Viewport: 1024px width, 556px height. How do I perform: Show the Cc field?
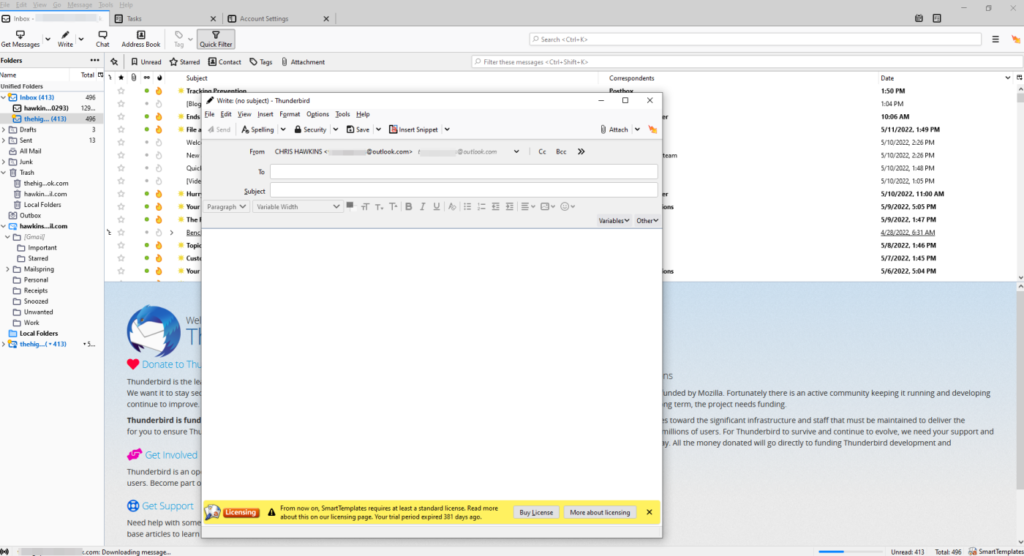pyautogui.click(x=542, y=152)
